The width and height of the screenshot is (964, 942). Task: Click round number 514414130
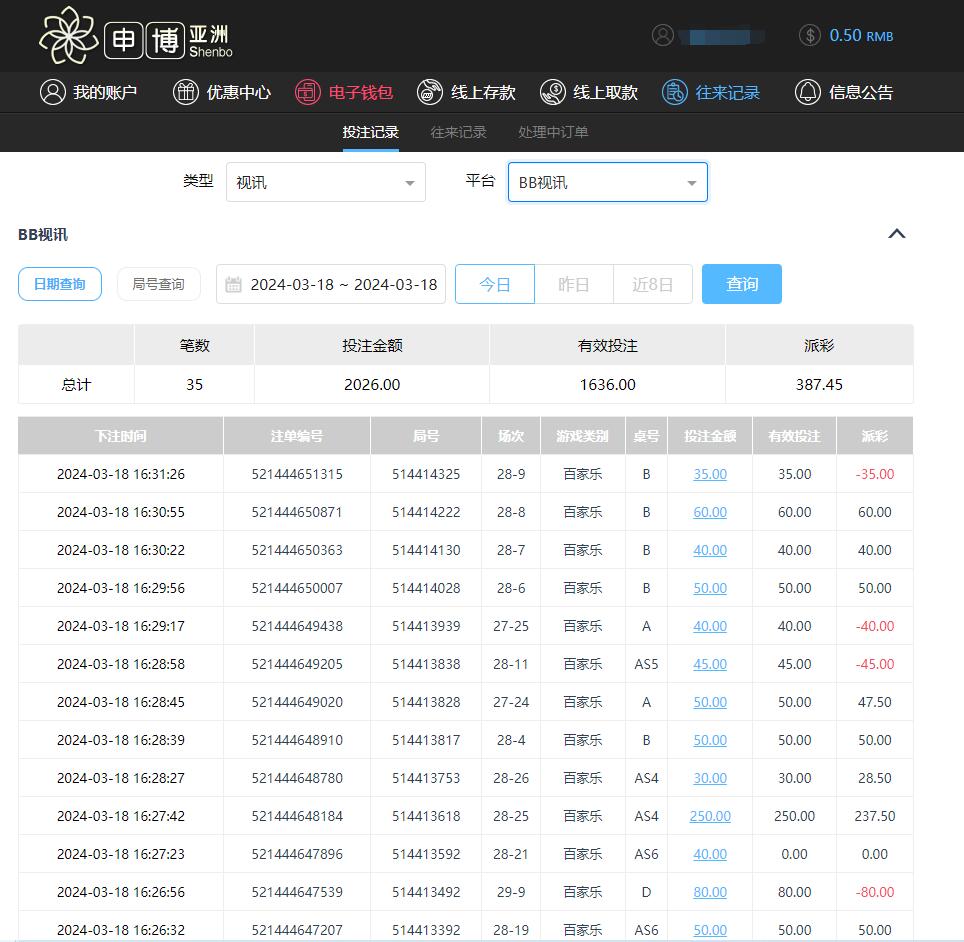click(x=426, y=550)
